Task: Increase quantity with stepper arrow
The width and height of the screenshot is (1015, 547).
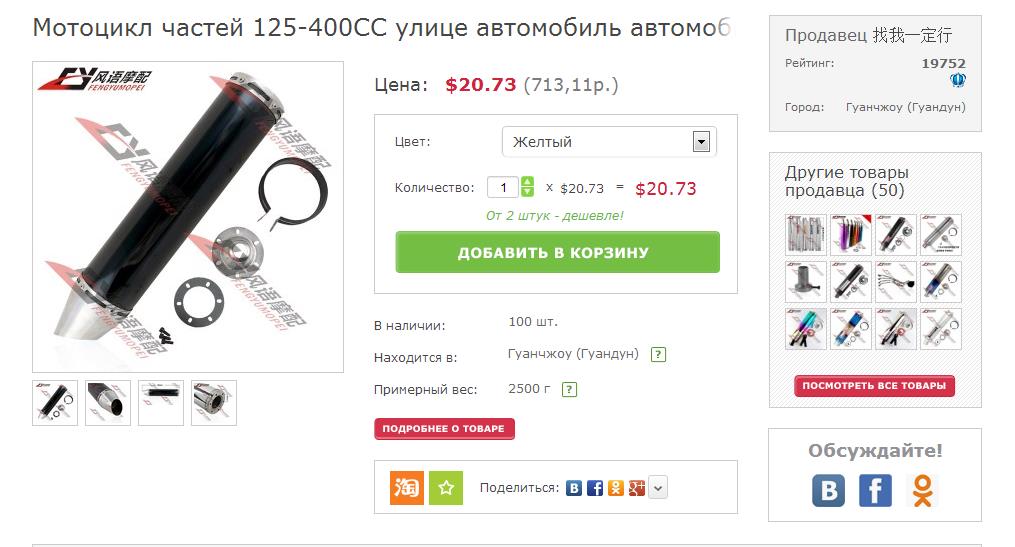Action: point(528,183)
